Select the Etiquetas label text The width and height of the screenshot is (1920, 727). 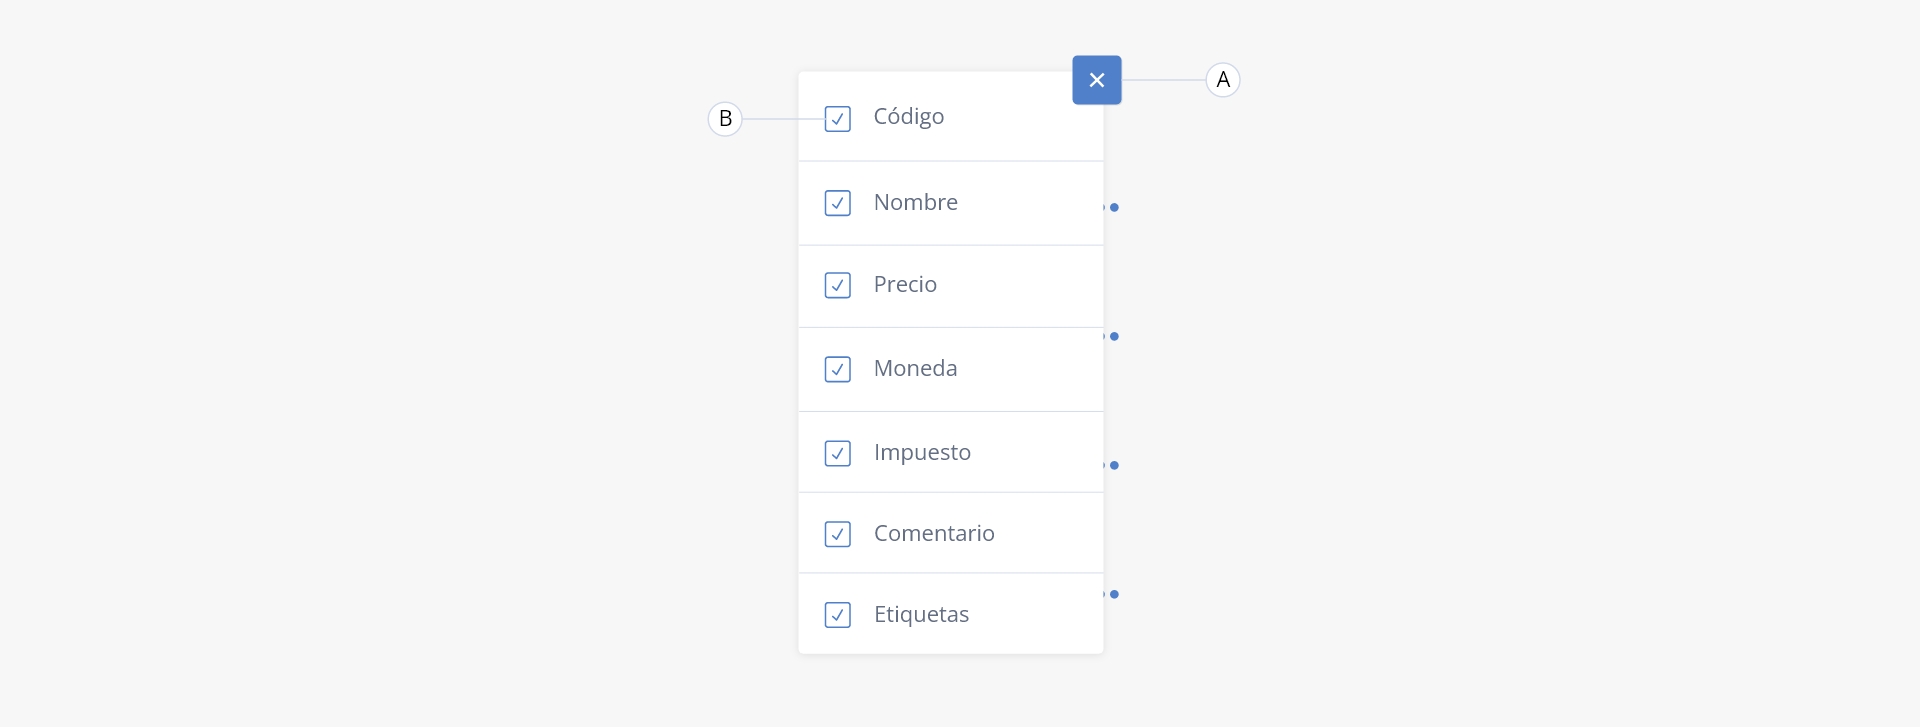(921, 615)
